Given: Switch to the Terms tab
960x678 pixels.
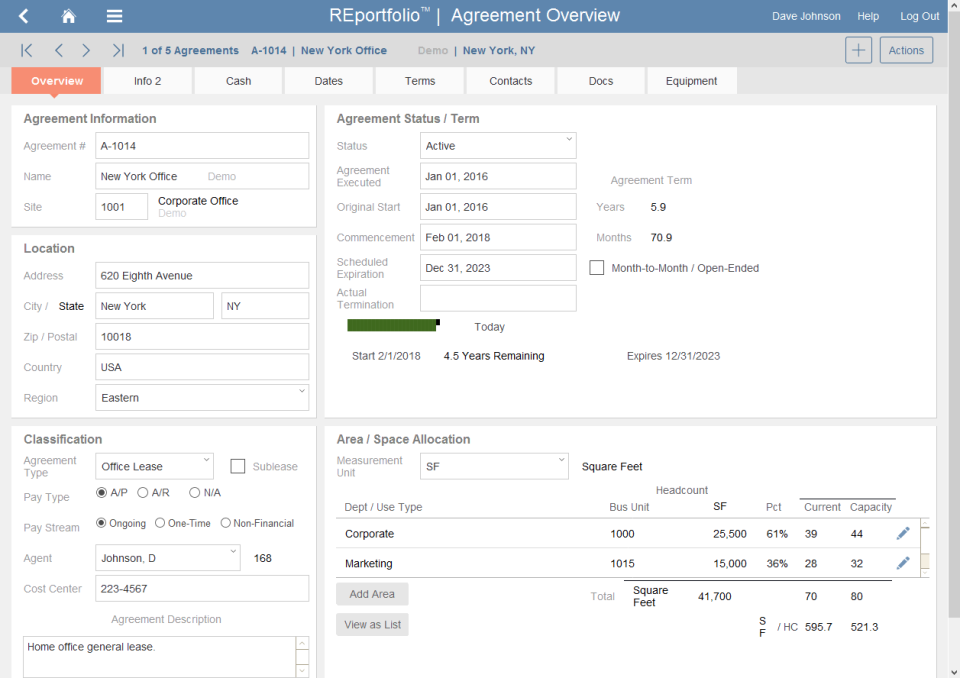Looking at the screenshot, I should (x=419, y=81).
